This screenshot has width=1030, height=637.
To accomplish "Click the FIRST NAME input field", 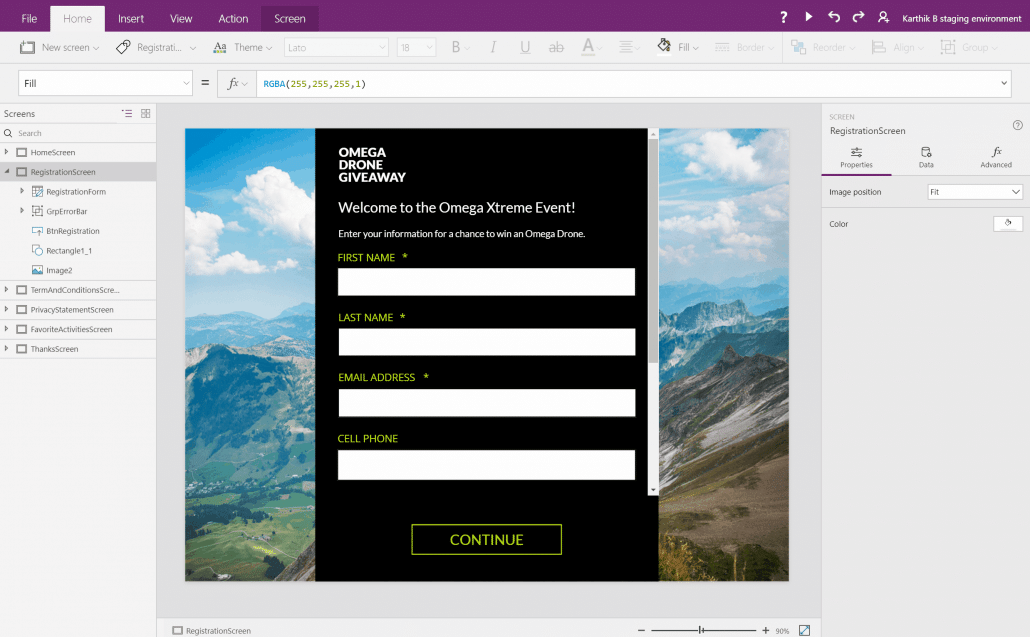I will pyautogui.click(x=486, y=282).
